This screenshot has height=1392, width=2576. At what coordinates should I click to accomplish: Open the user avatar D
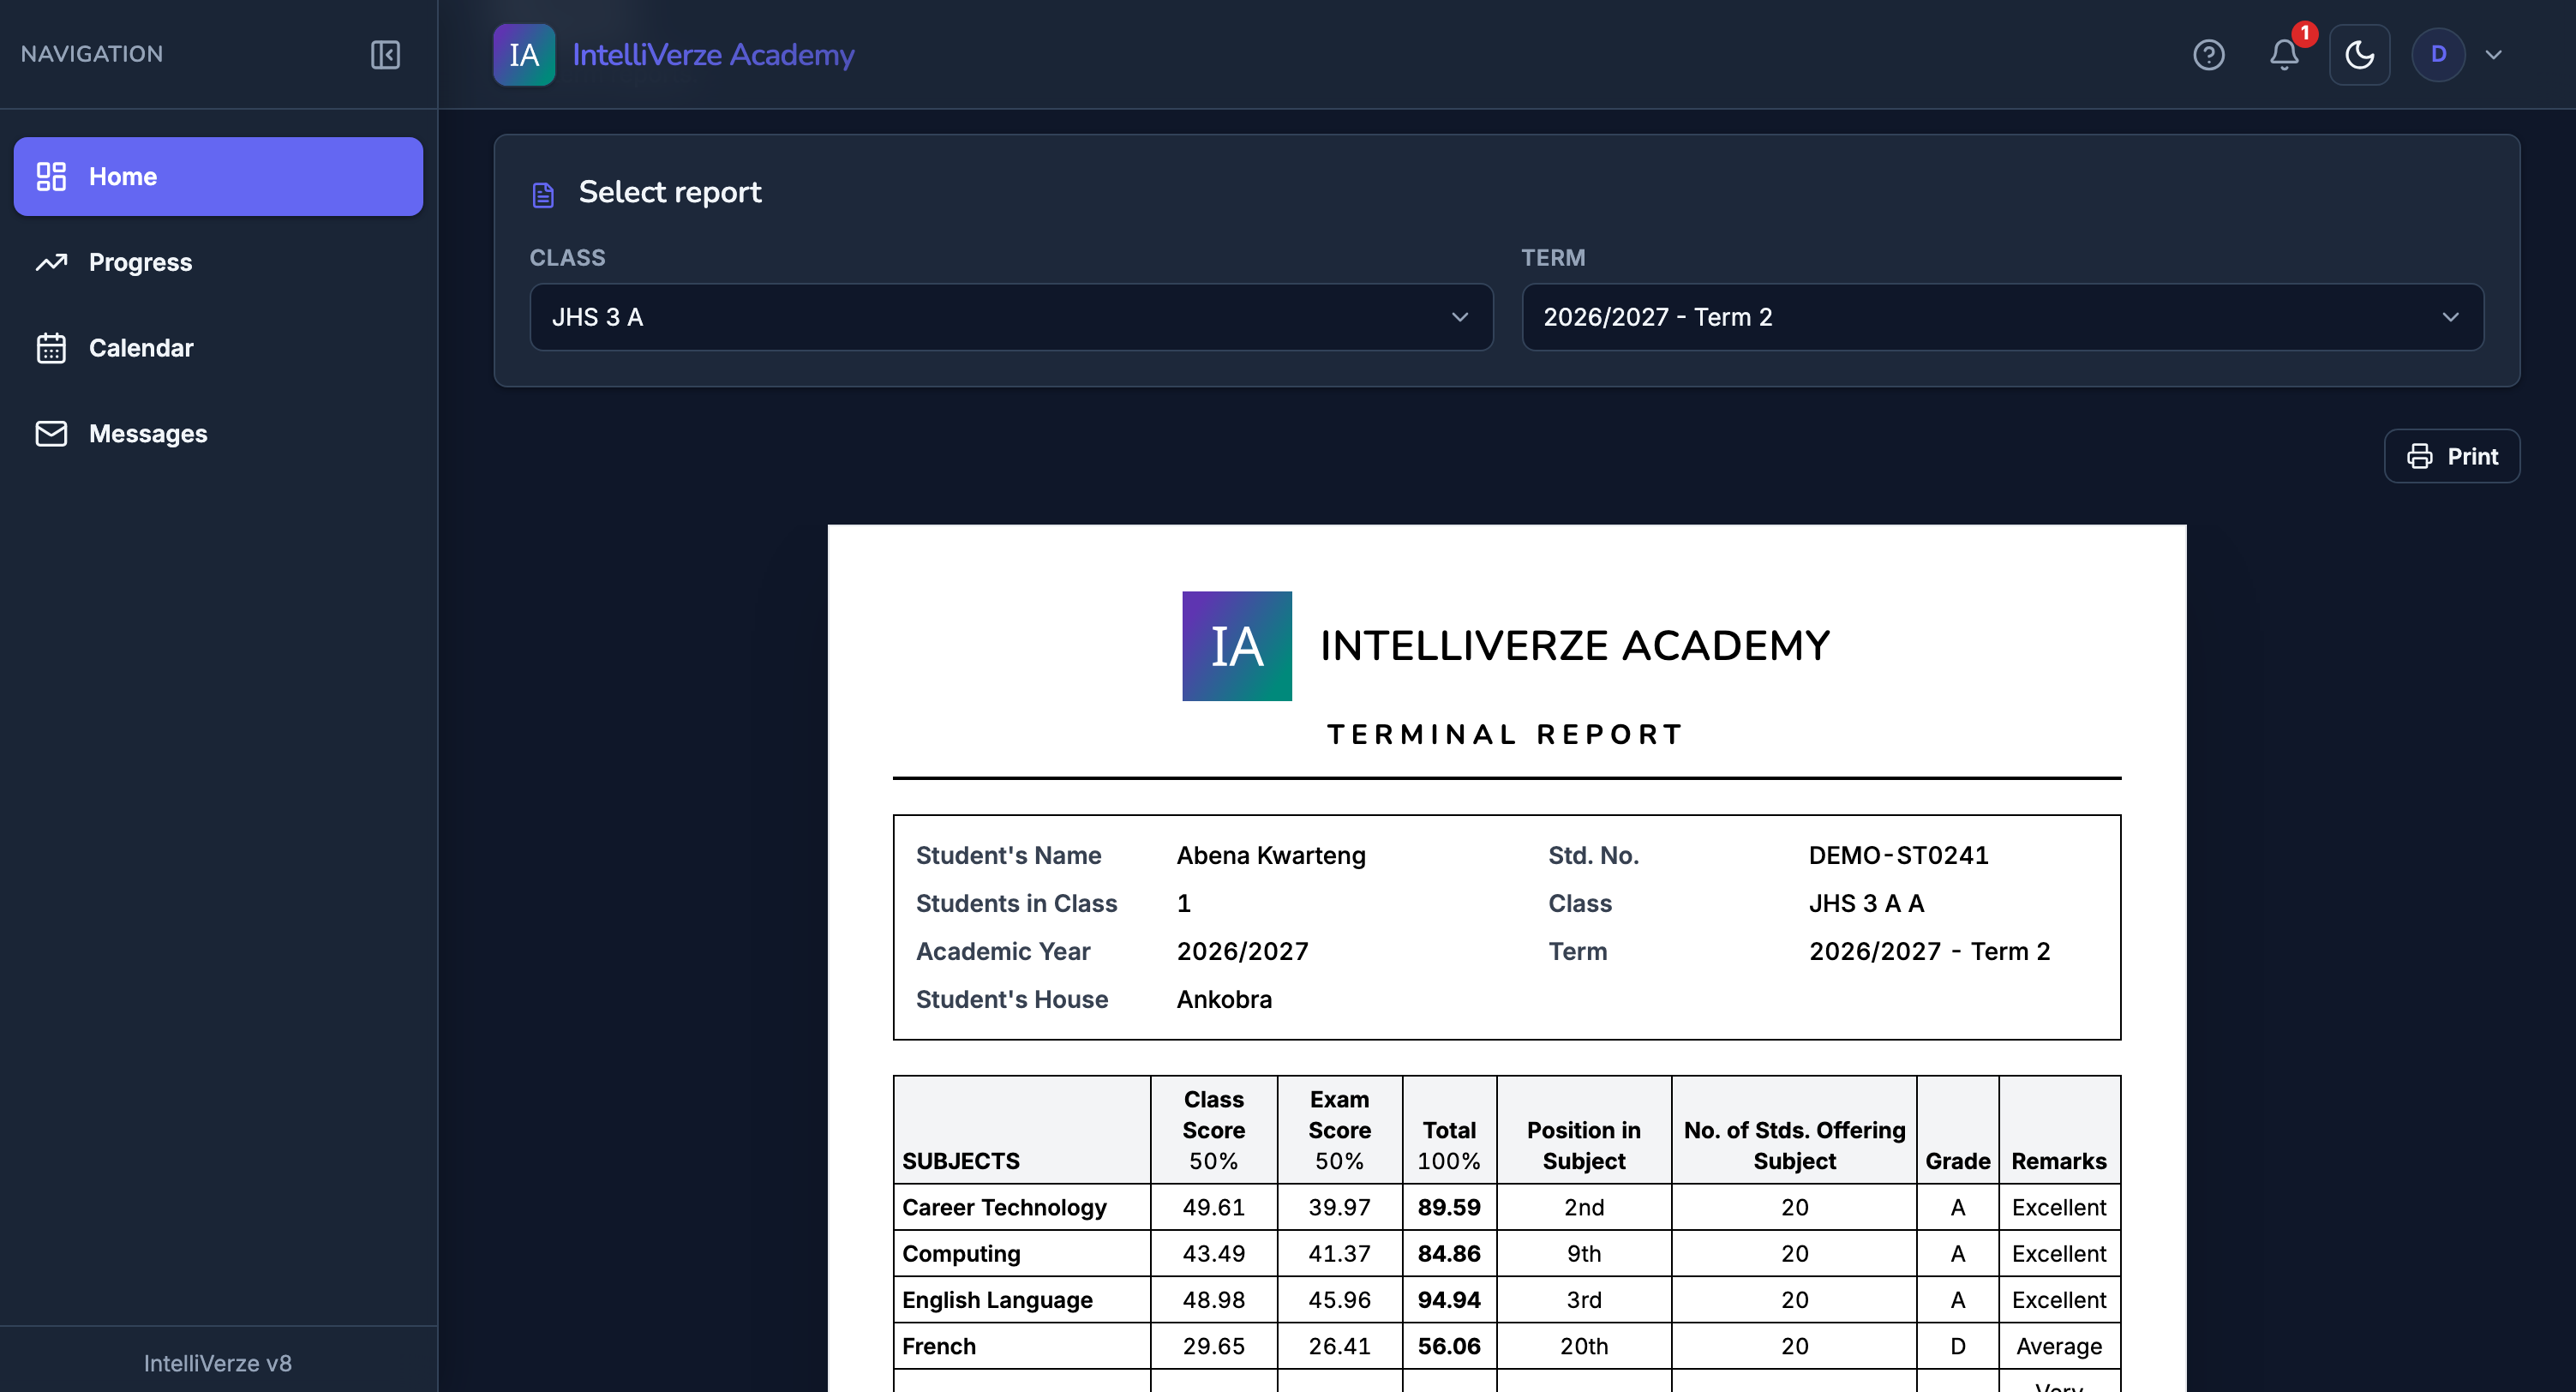2438,54
